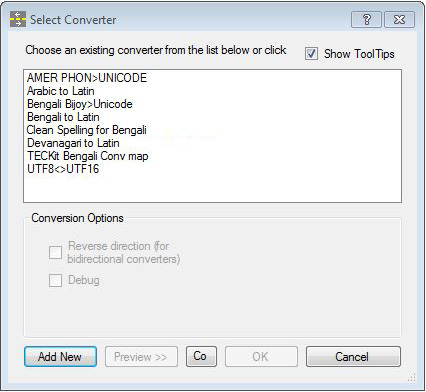Open the help question mark button
Image resolution: width=426 pixels, height=392 pixels.
click(366, 20)
